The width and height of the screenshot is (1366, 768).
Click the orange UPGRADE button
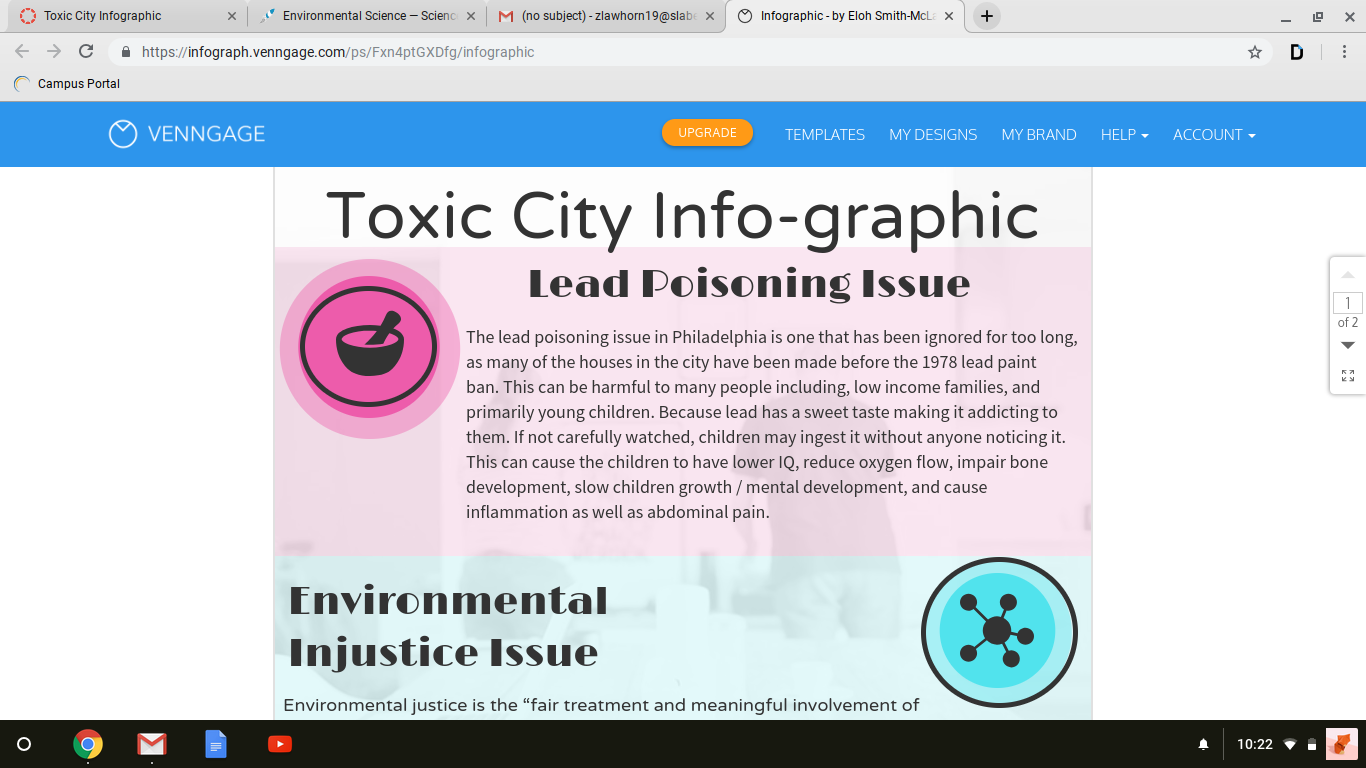tap(707, 133)
